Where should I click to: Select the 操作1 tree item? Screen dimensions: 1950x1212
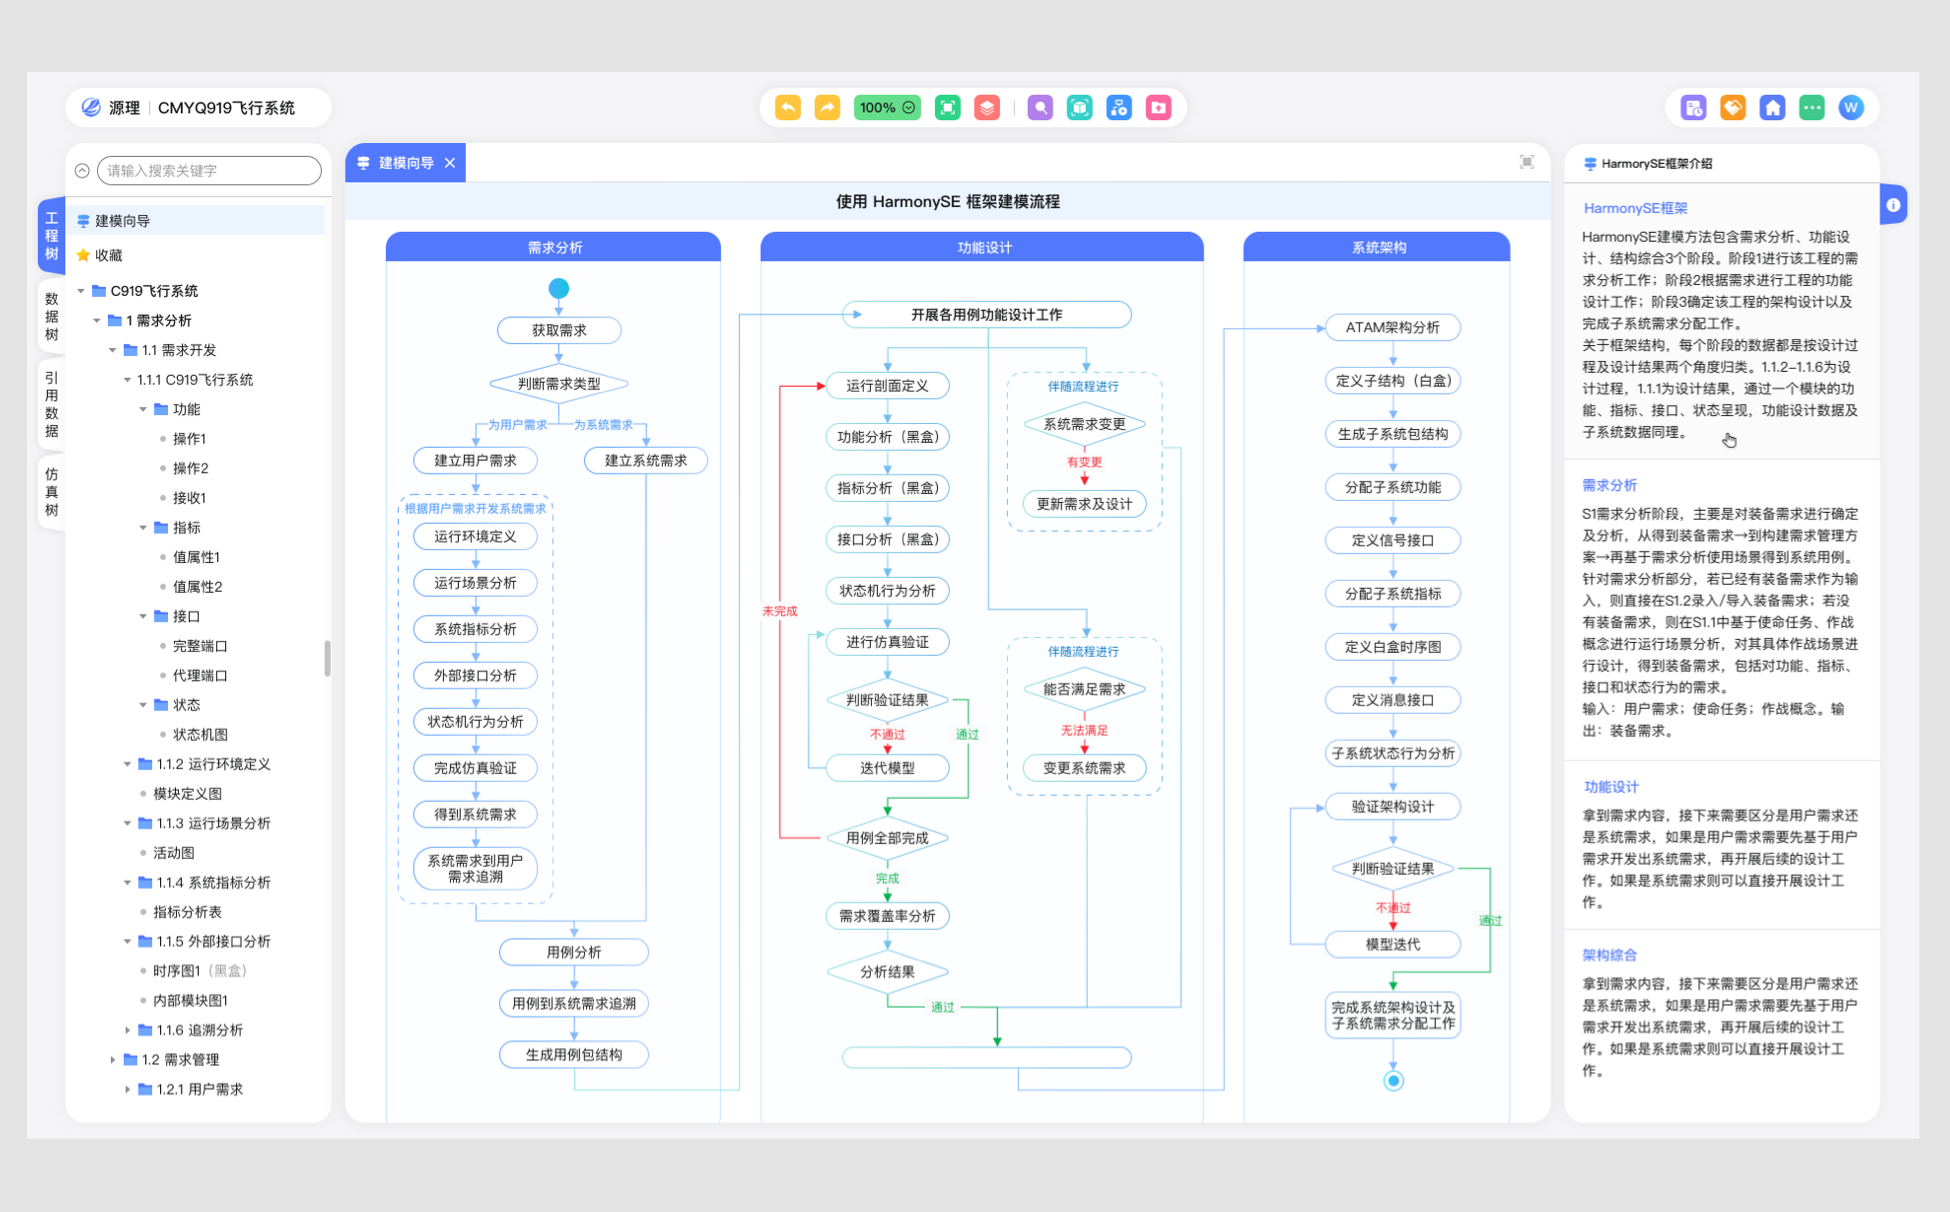coord(189,439)
